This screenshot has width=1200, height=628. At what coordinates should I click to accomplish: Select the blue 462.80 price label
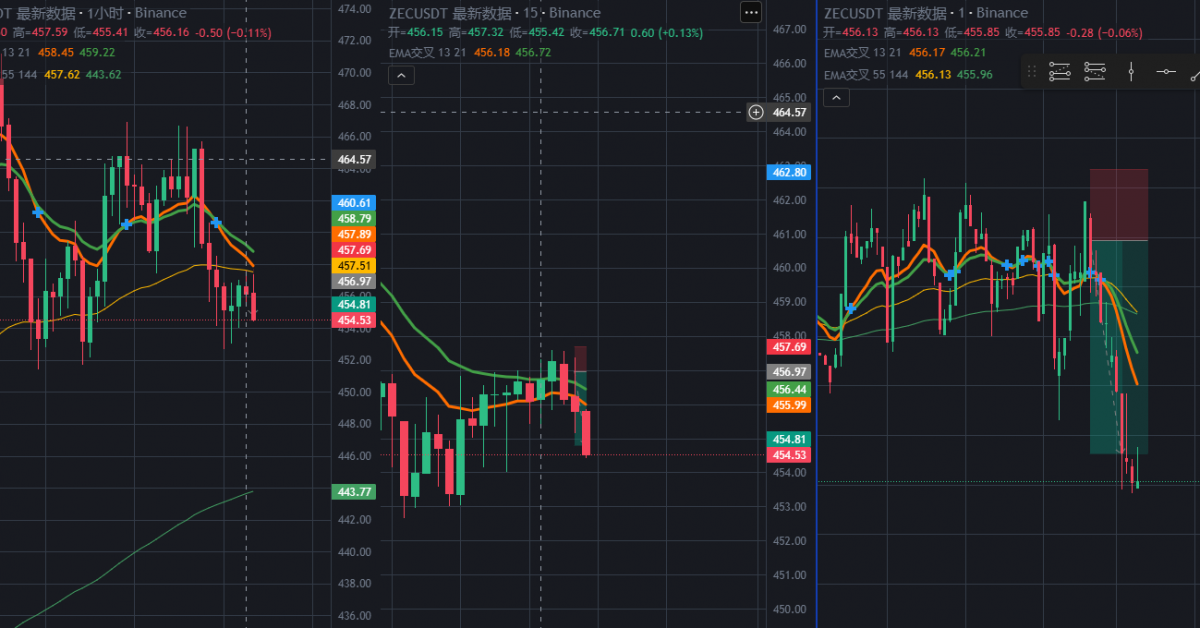(x=791, y=172)
